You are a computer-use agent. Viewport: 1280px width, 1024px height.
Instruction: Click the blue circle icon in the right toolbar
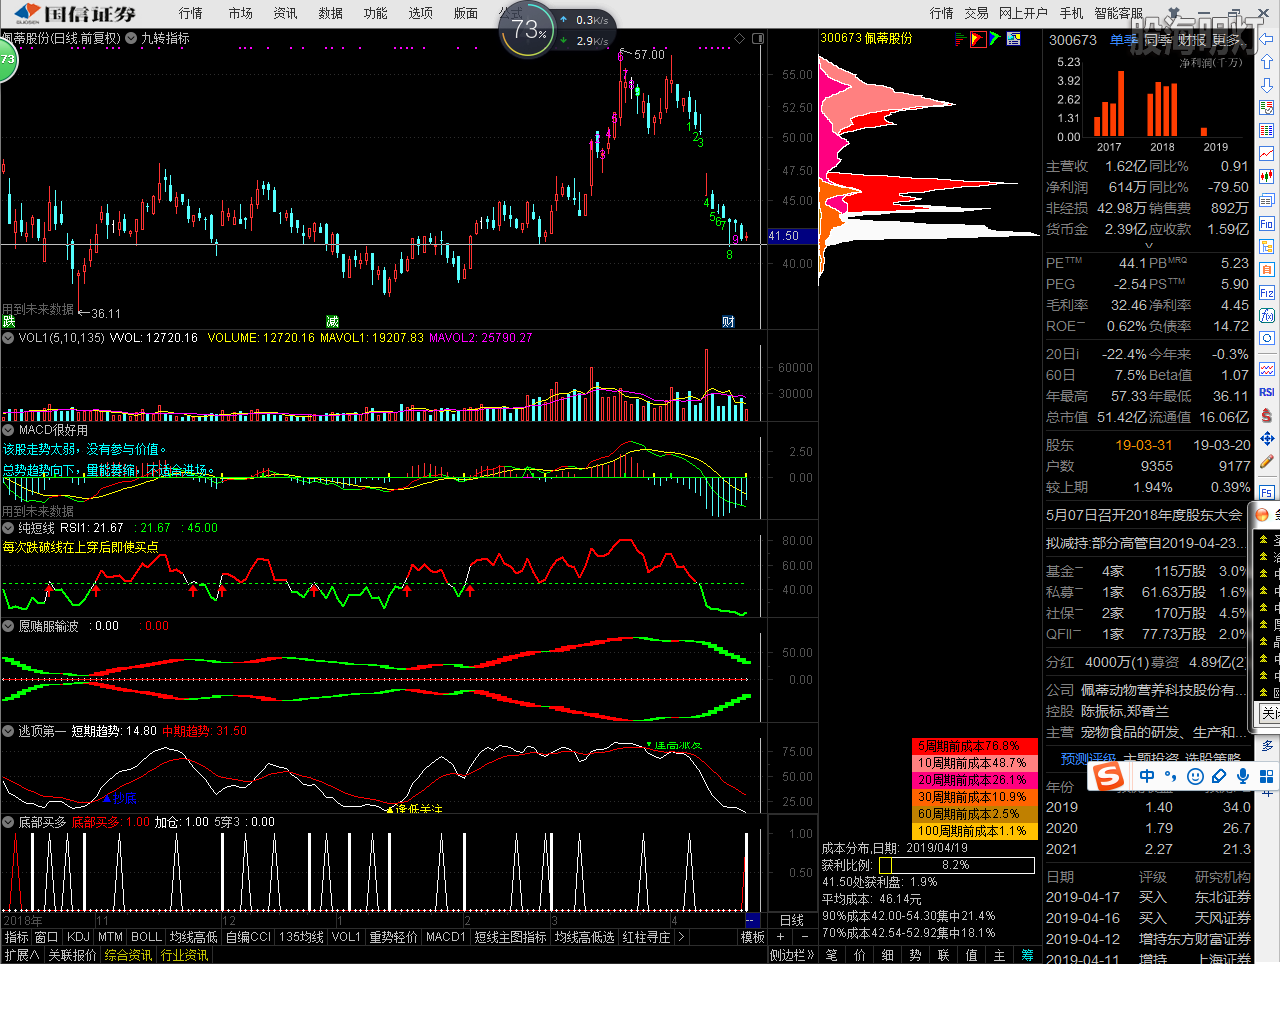[x=1267, y=338]
